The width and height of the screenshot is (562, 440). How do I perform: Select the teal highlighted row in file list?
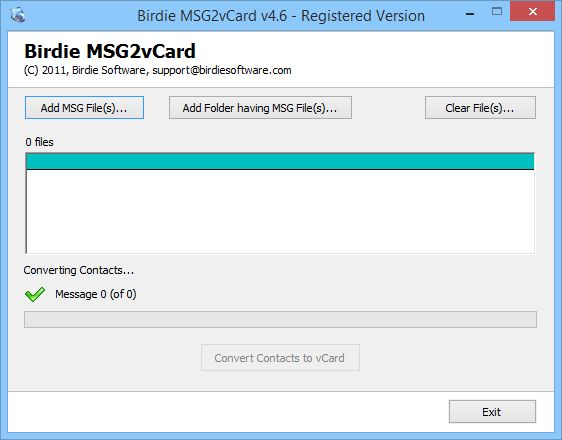click(x=280, y=162)
